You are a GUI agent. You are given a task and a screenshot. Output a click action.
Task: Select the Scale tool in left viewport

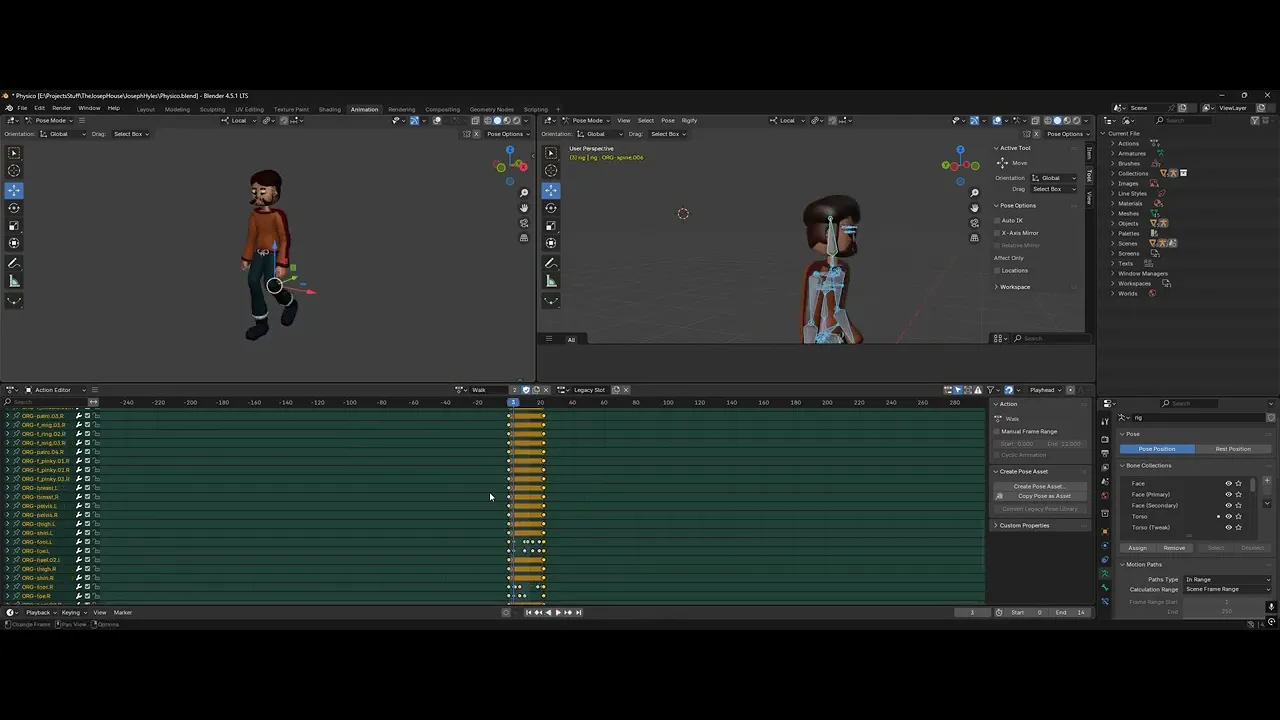coord(14,225)
